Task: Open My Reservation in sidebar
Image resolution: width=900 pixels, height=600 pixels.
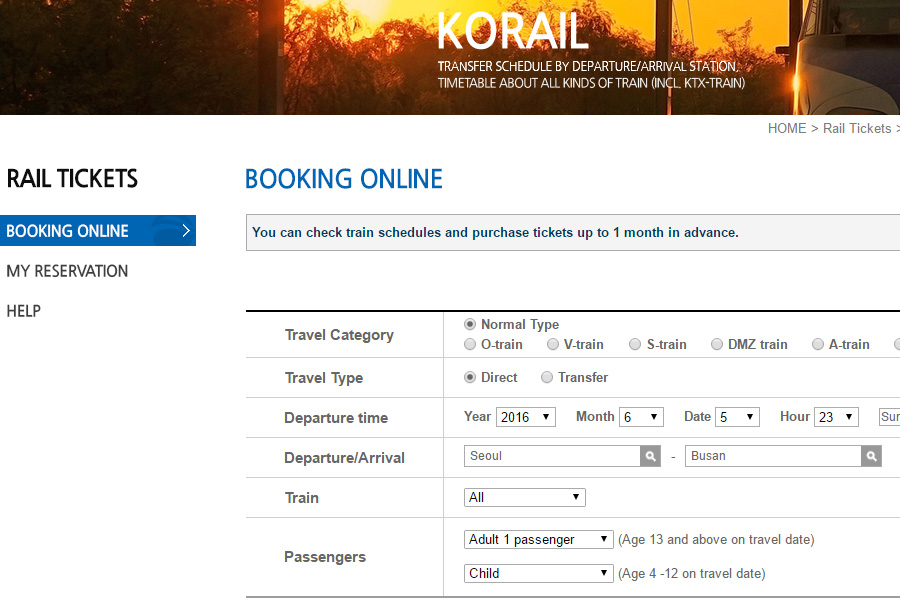Action: pyautogui.click(x=67, y=271)
